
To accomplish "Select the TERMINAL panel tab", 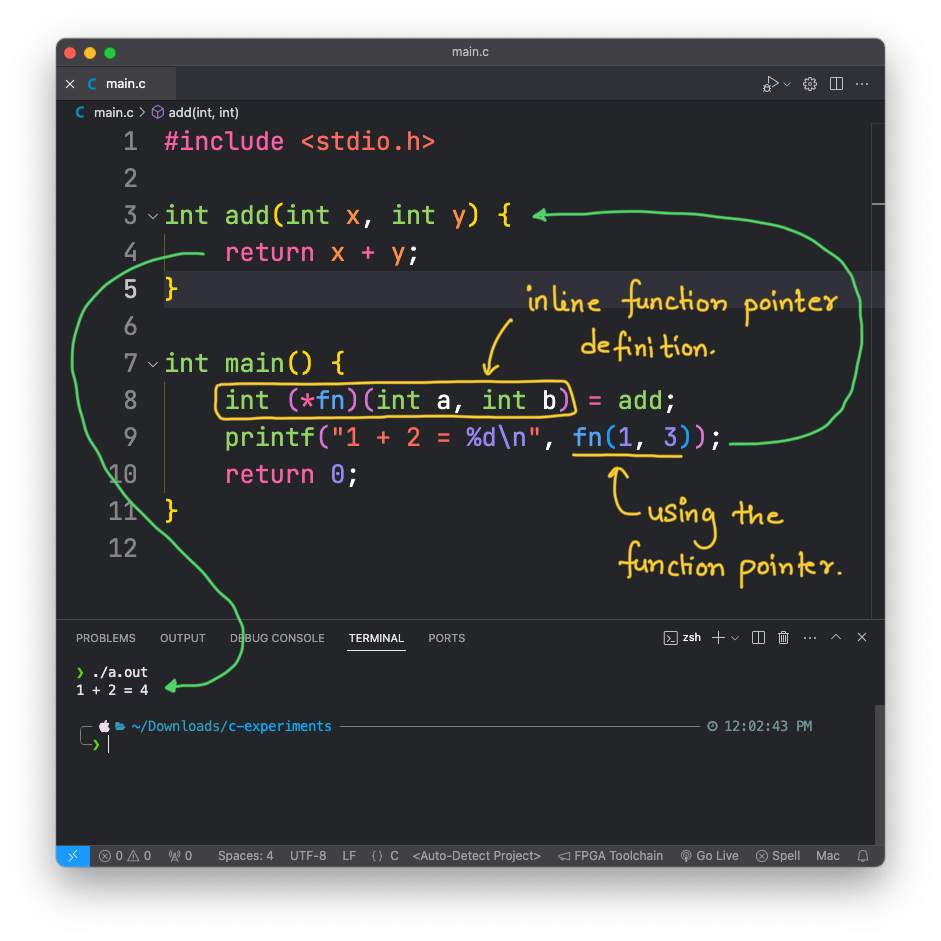I will (x=376, y=638).
